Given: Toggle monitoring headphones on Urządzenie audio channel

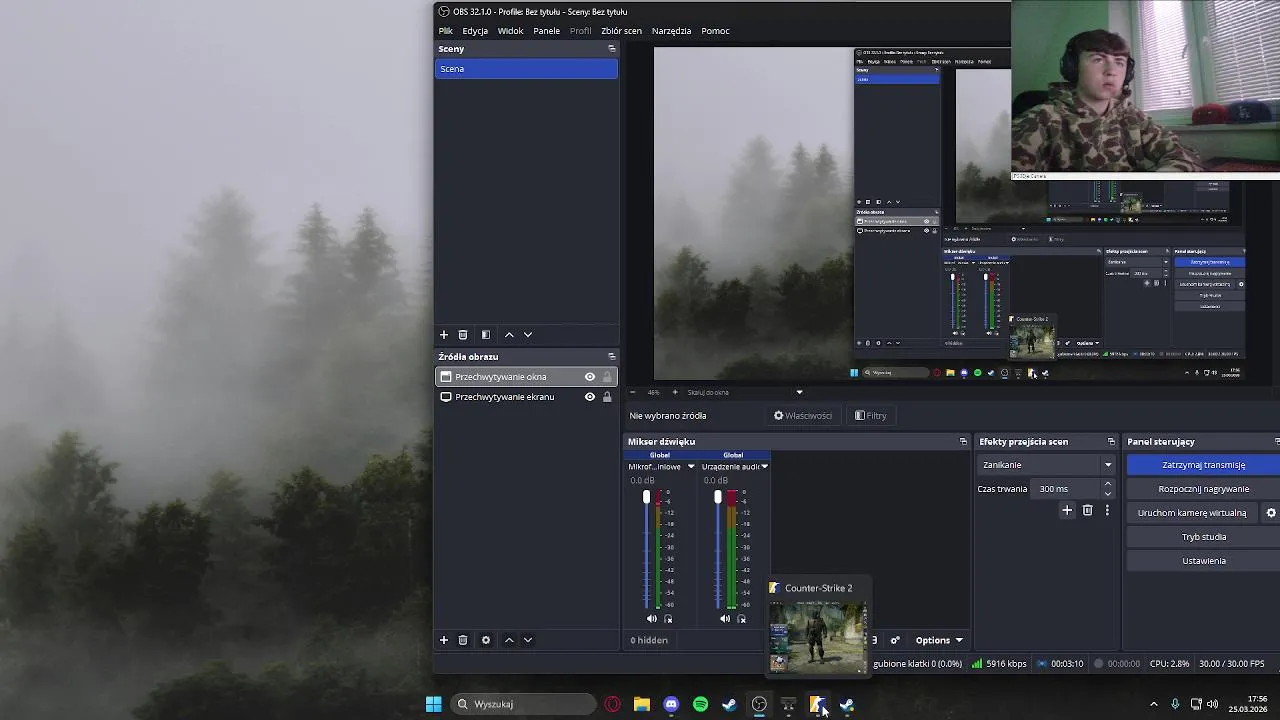Looking at the screenshot, I should [741, 619].
